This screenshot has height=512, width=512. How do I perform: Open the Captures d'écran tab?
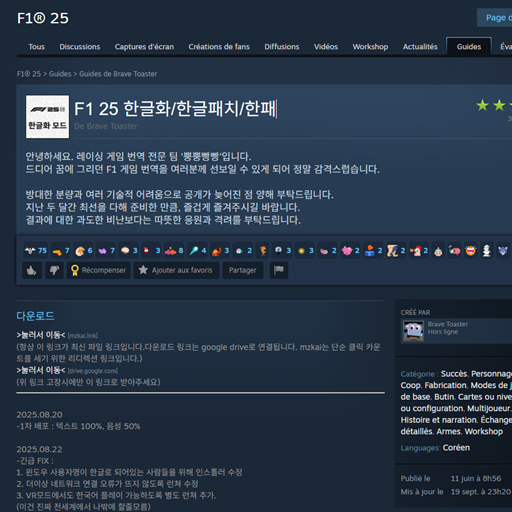click(144, 47)
